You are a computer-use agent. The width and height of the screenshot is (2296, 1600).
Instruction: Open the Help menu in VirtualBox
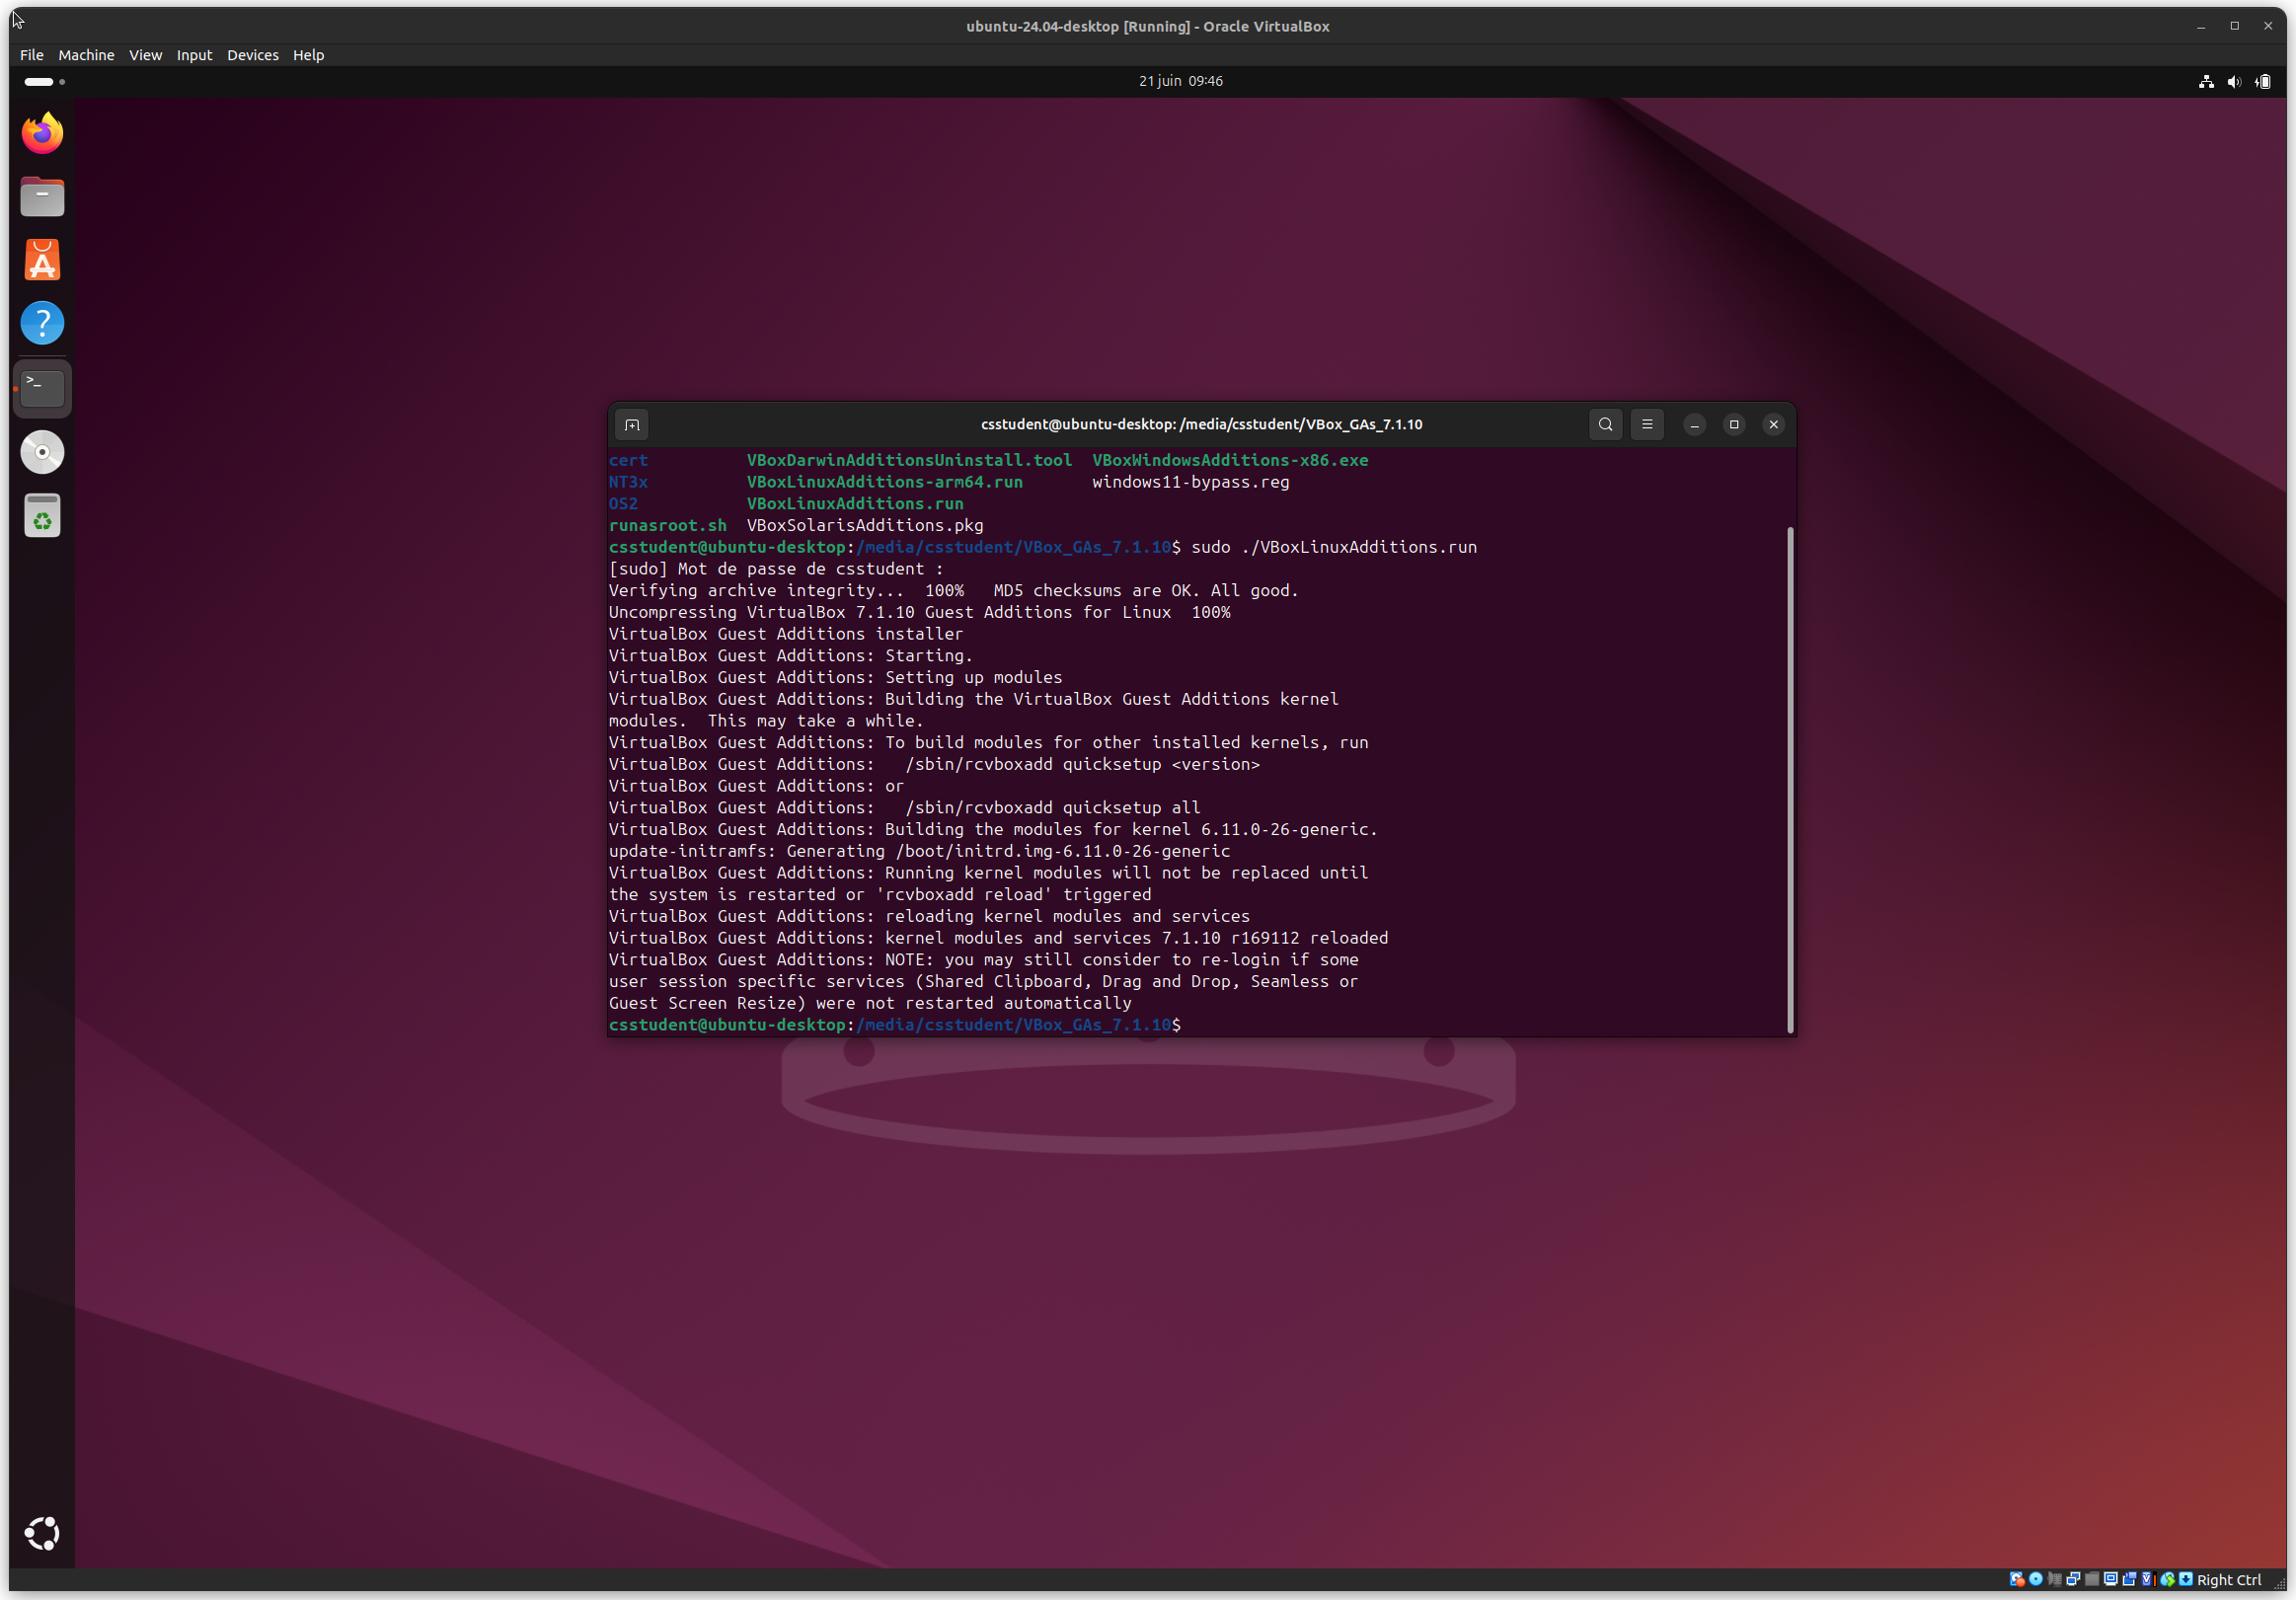(x=308, y=55)
